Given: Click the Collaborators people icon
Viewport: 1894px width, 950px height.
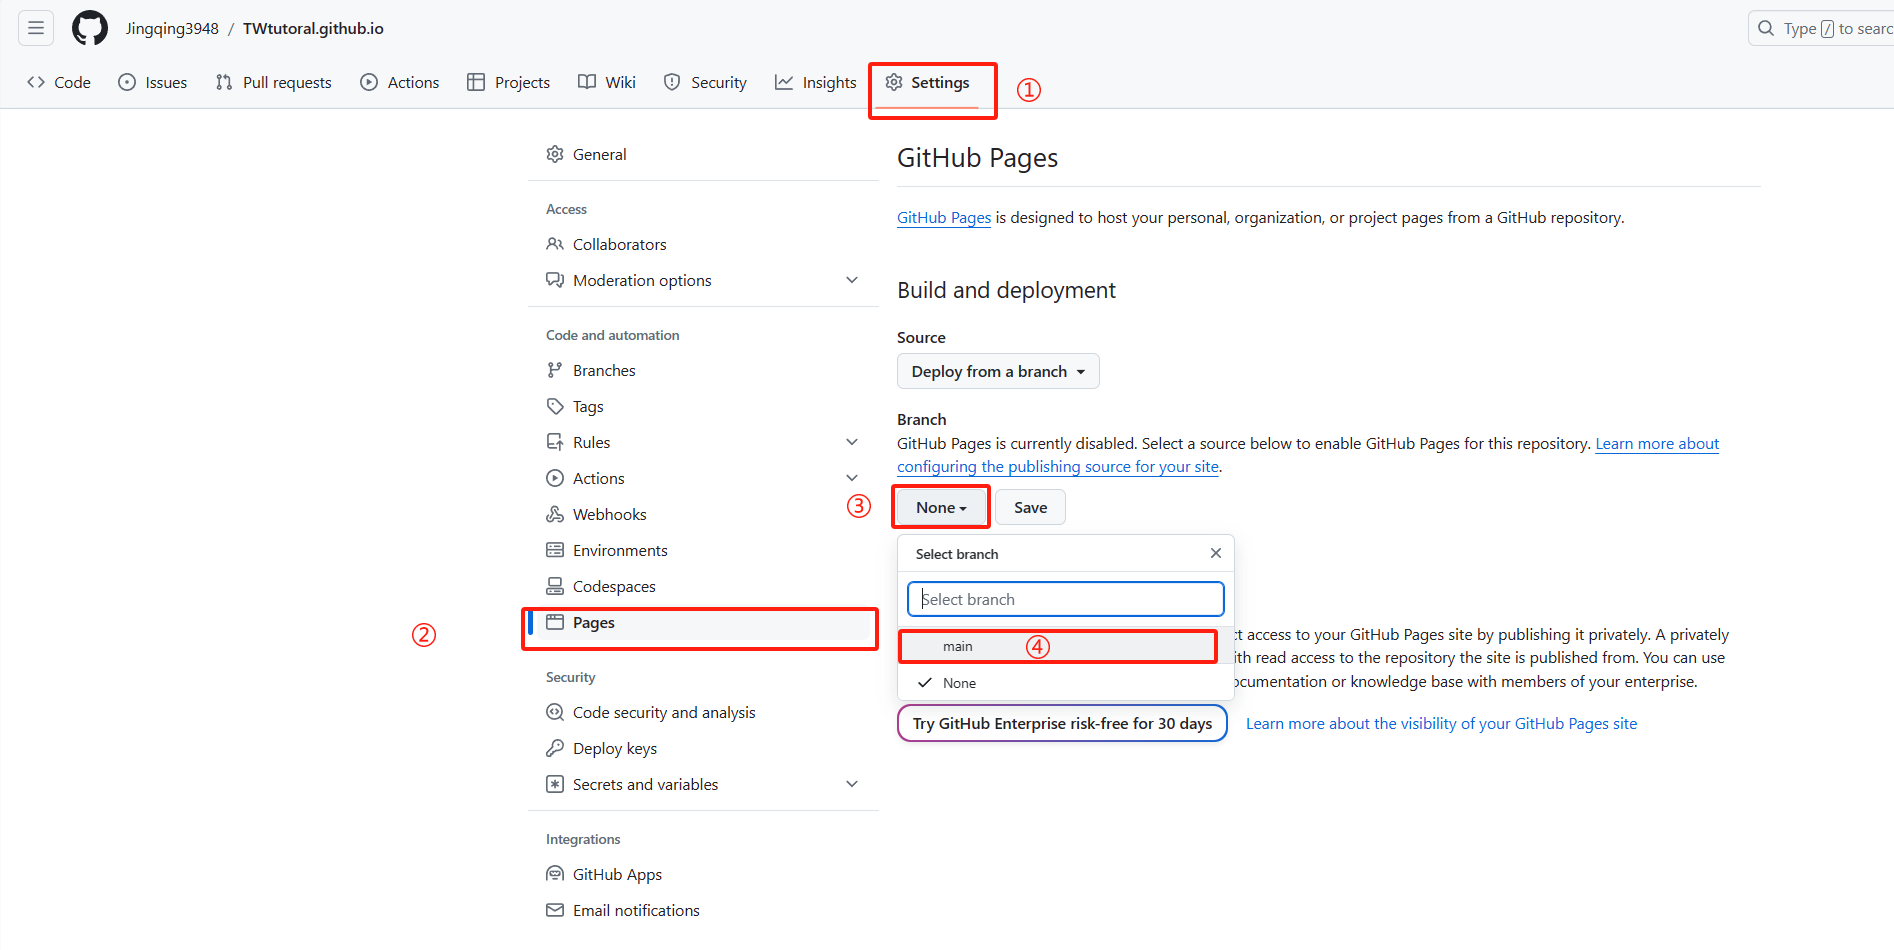Looking at the screenshot, I should (x=555, y=244).
